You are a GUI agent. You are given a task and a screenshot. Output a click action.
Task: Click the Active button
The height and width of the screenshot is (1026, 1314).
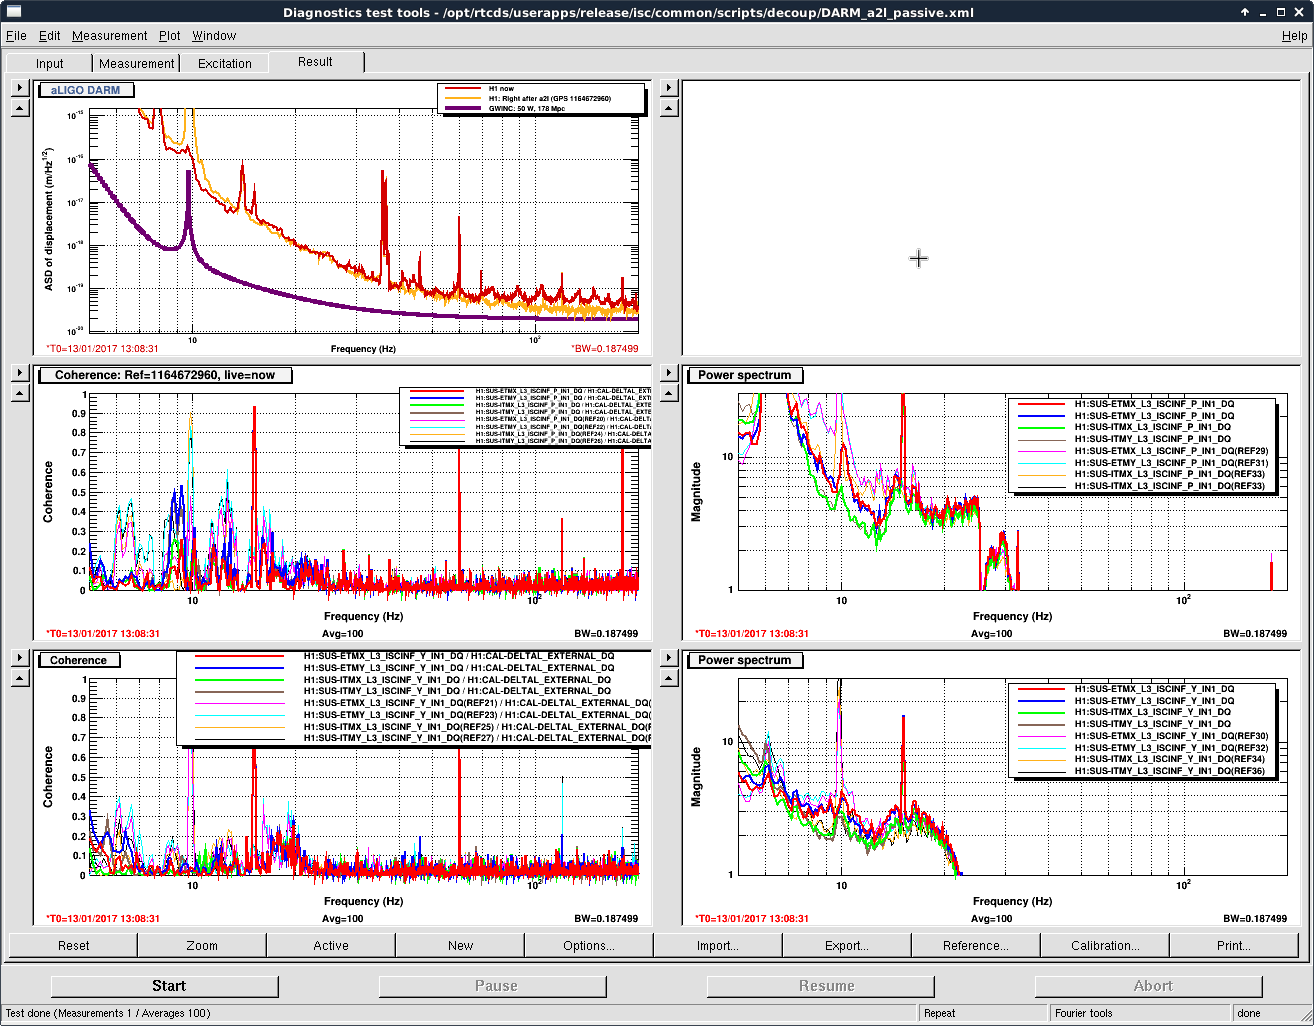click(331, 945)
